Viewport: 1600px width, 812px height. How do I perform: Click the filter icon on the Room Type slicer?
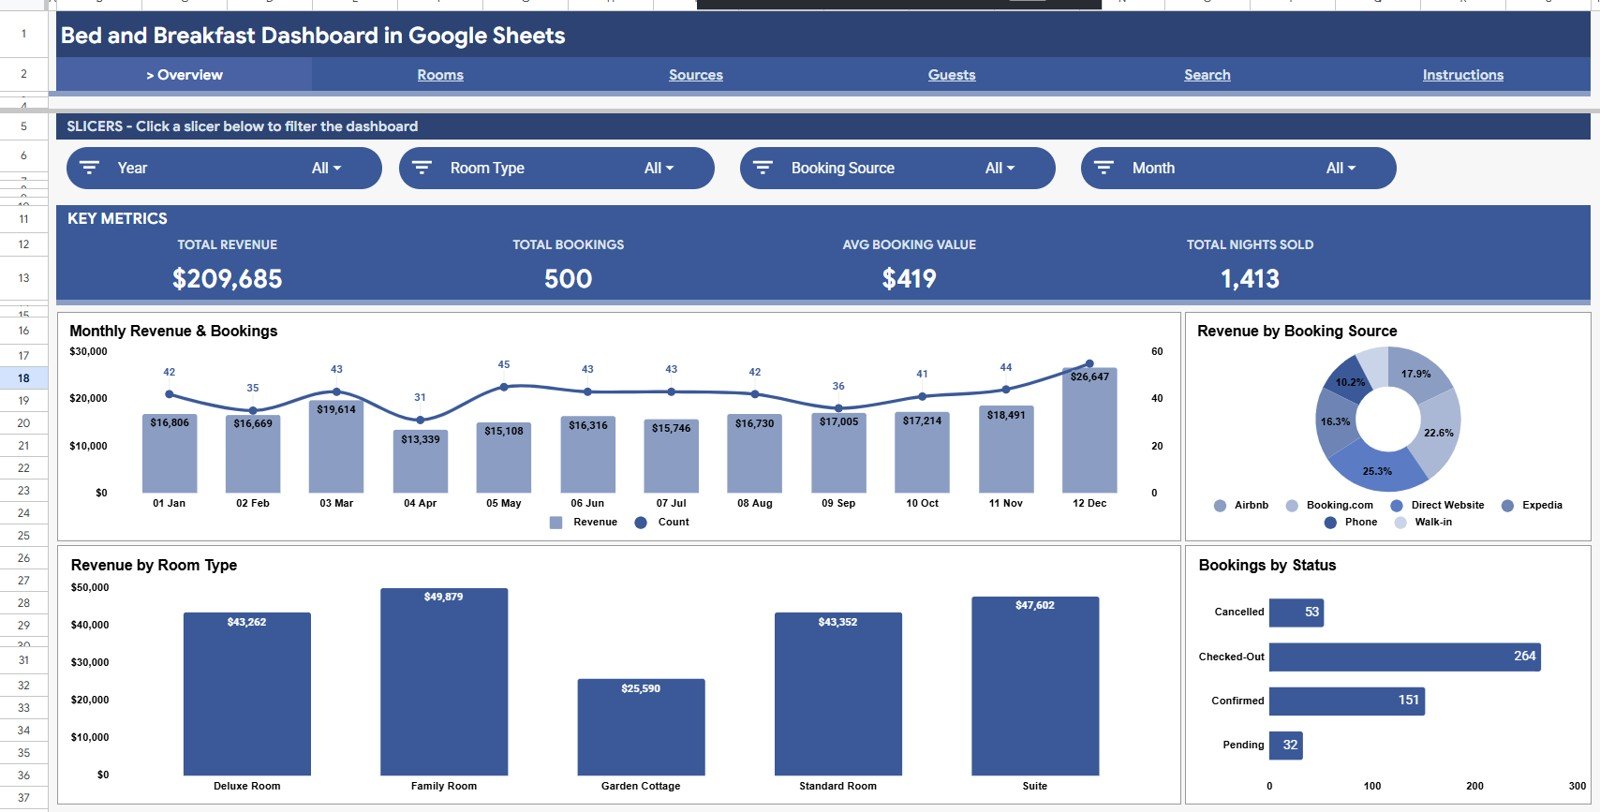tap(422, 168)
